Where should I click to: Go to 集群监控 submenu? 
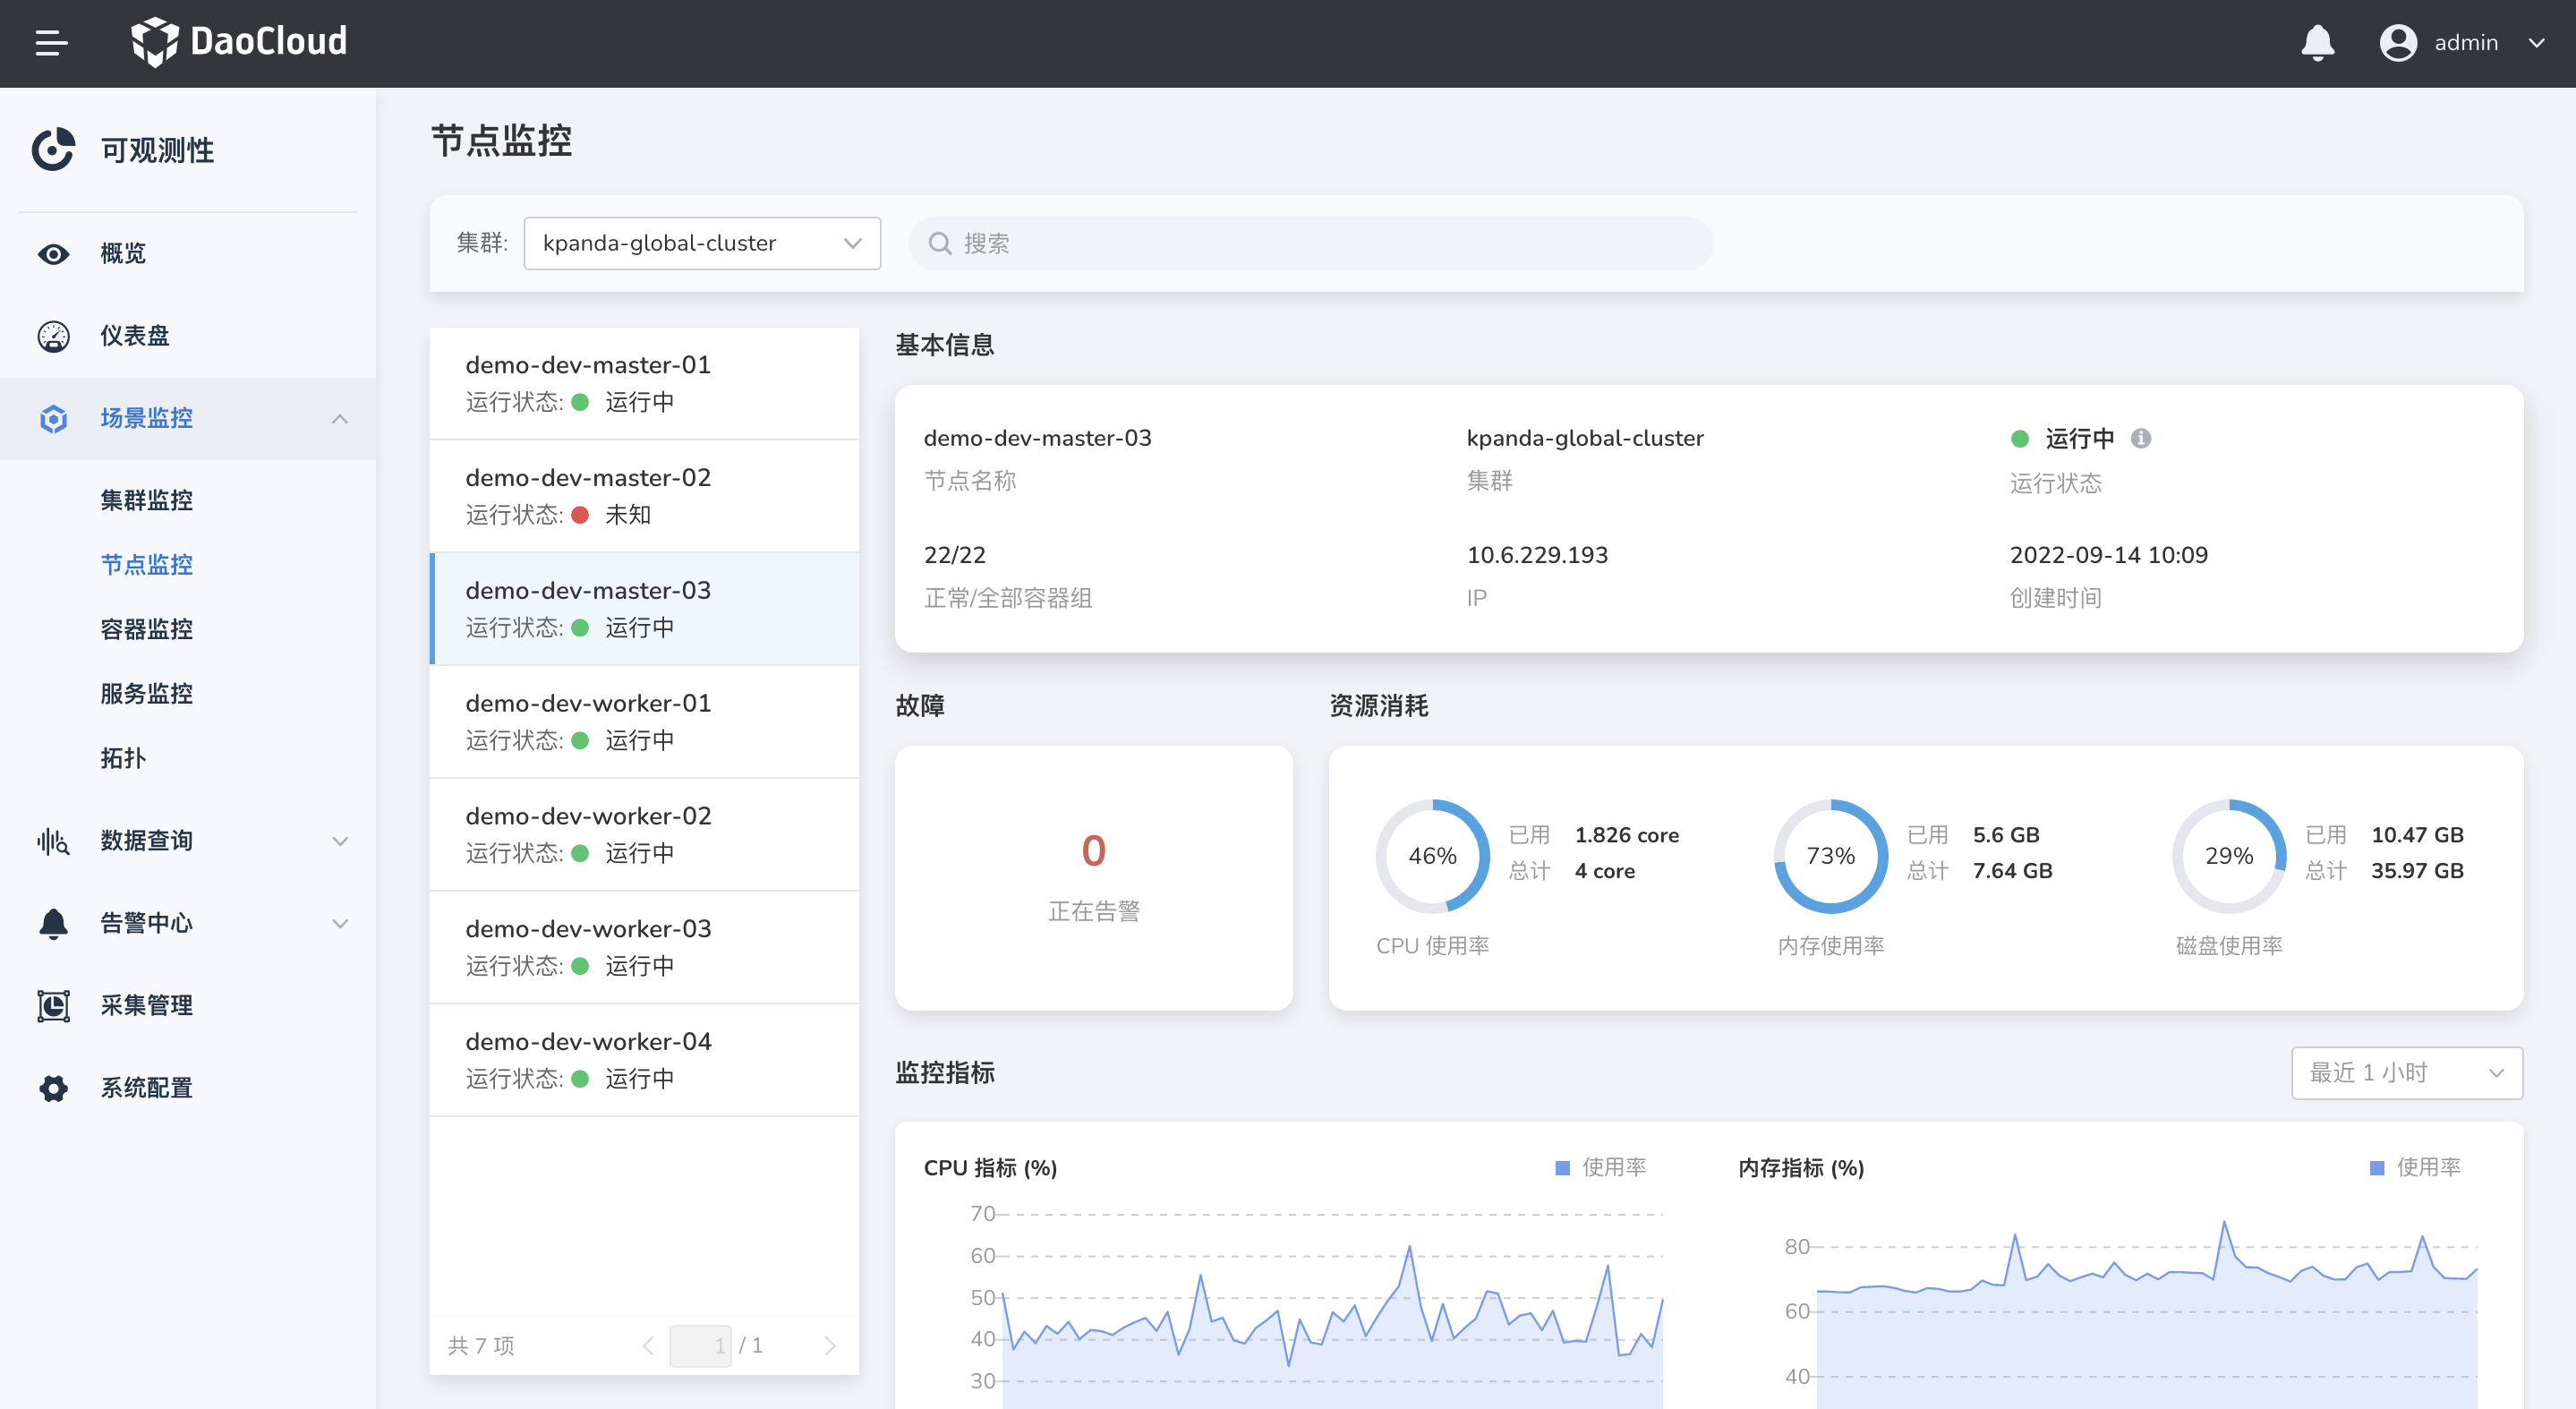(146, 500)
